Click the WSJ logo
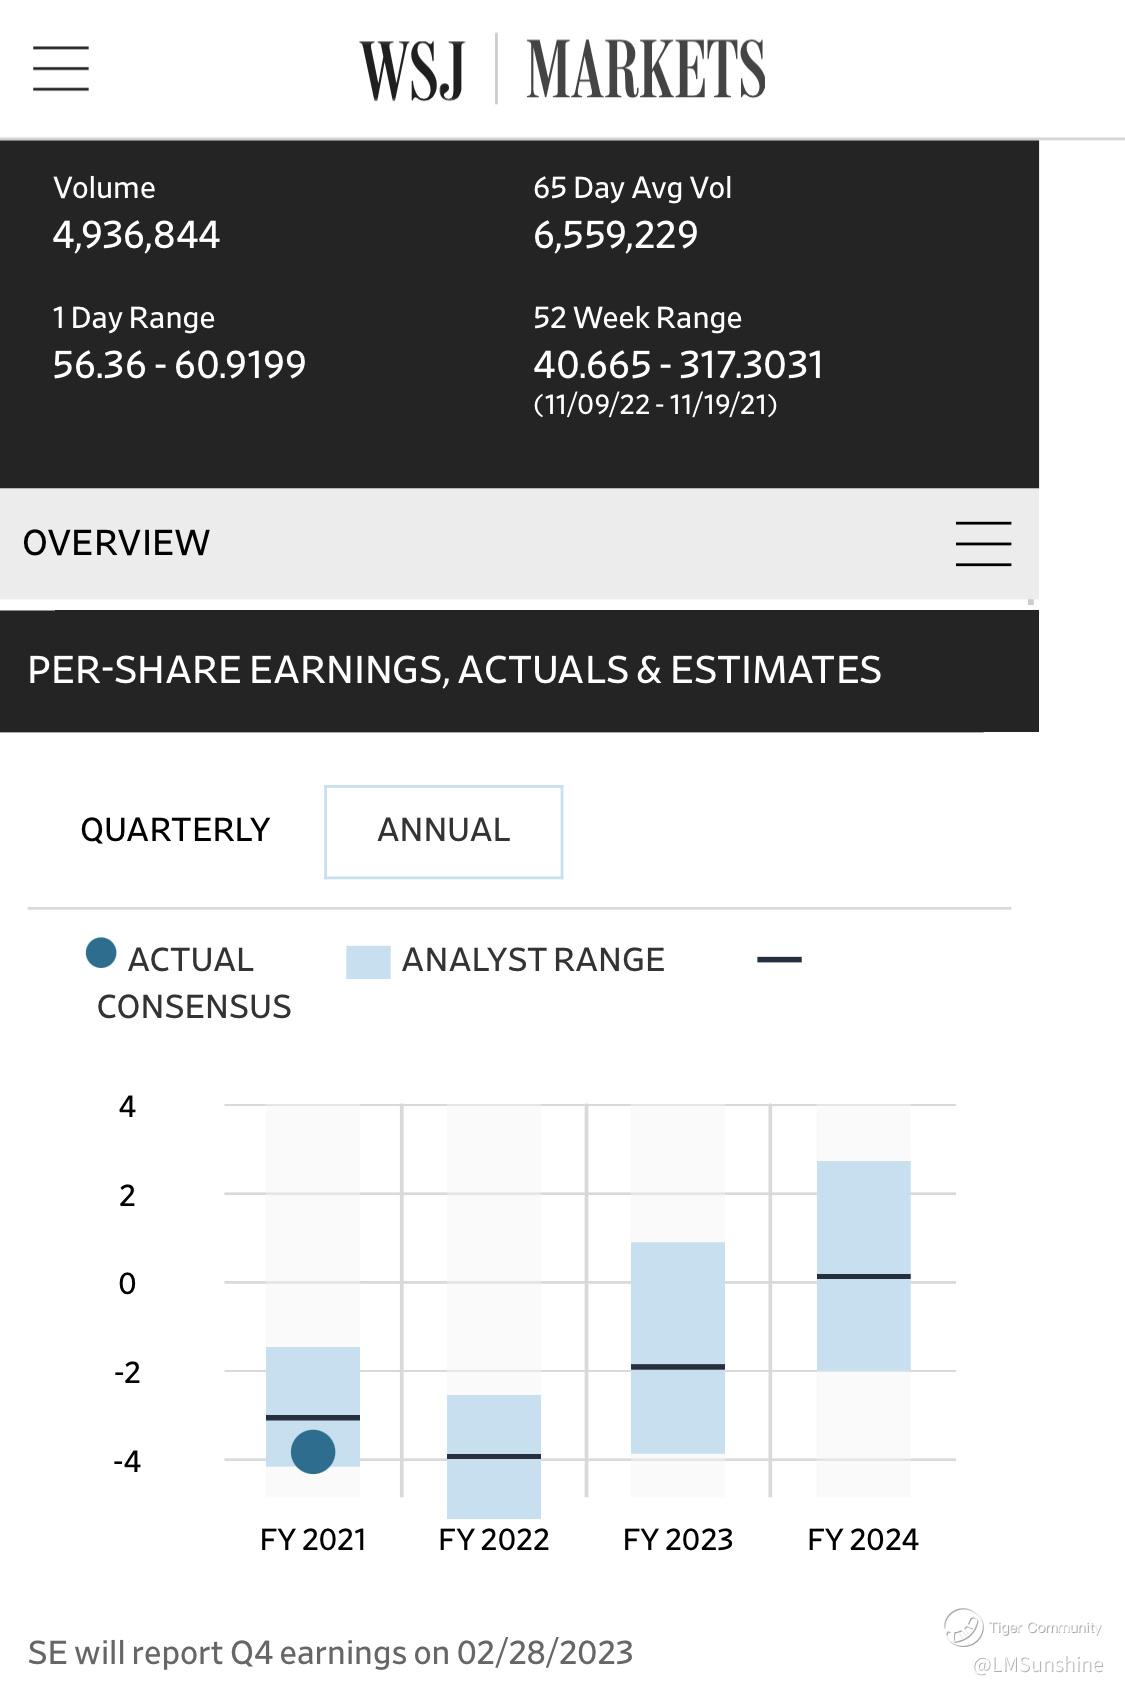This screenshot has height=1690, width=1125. tap(413, 70)
